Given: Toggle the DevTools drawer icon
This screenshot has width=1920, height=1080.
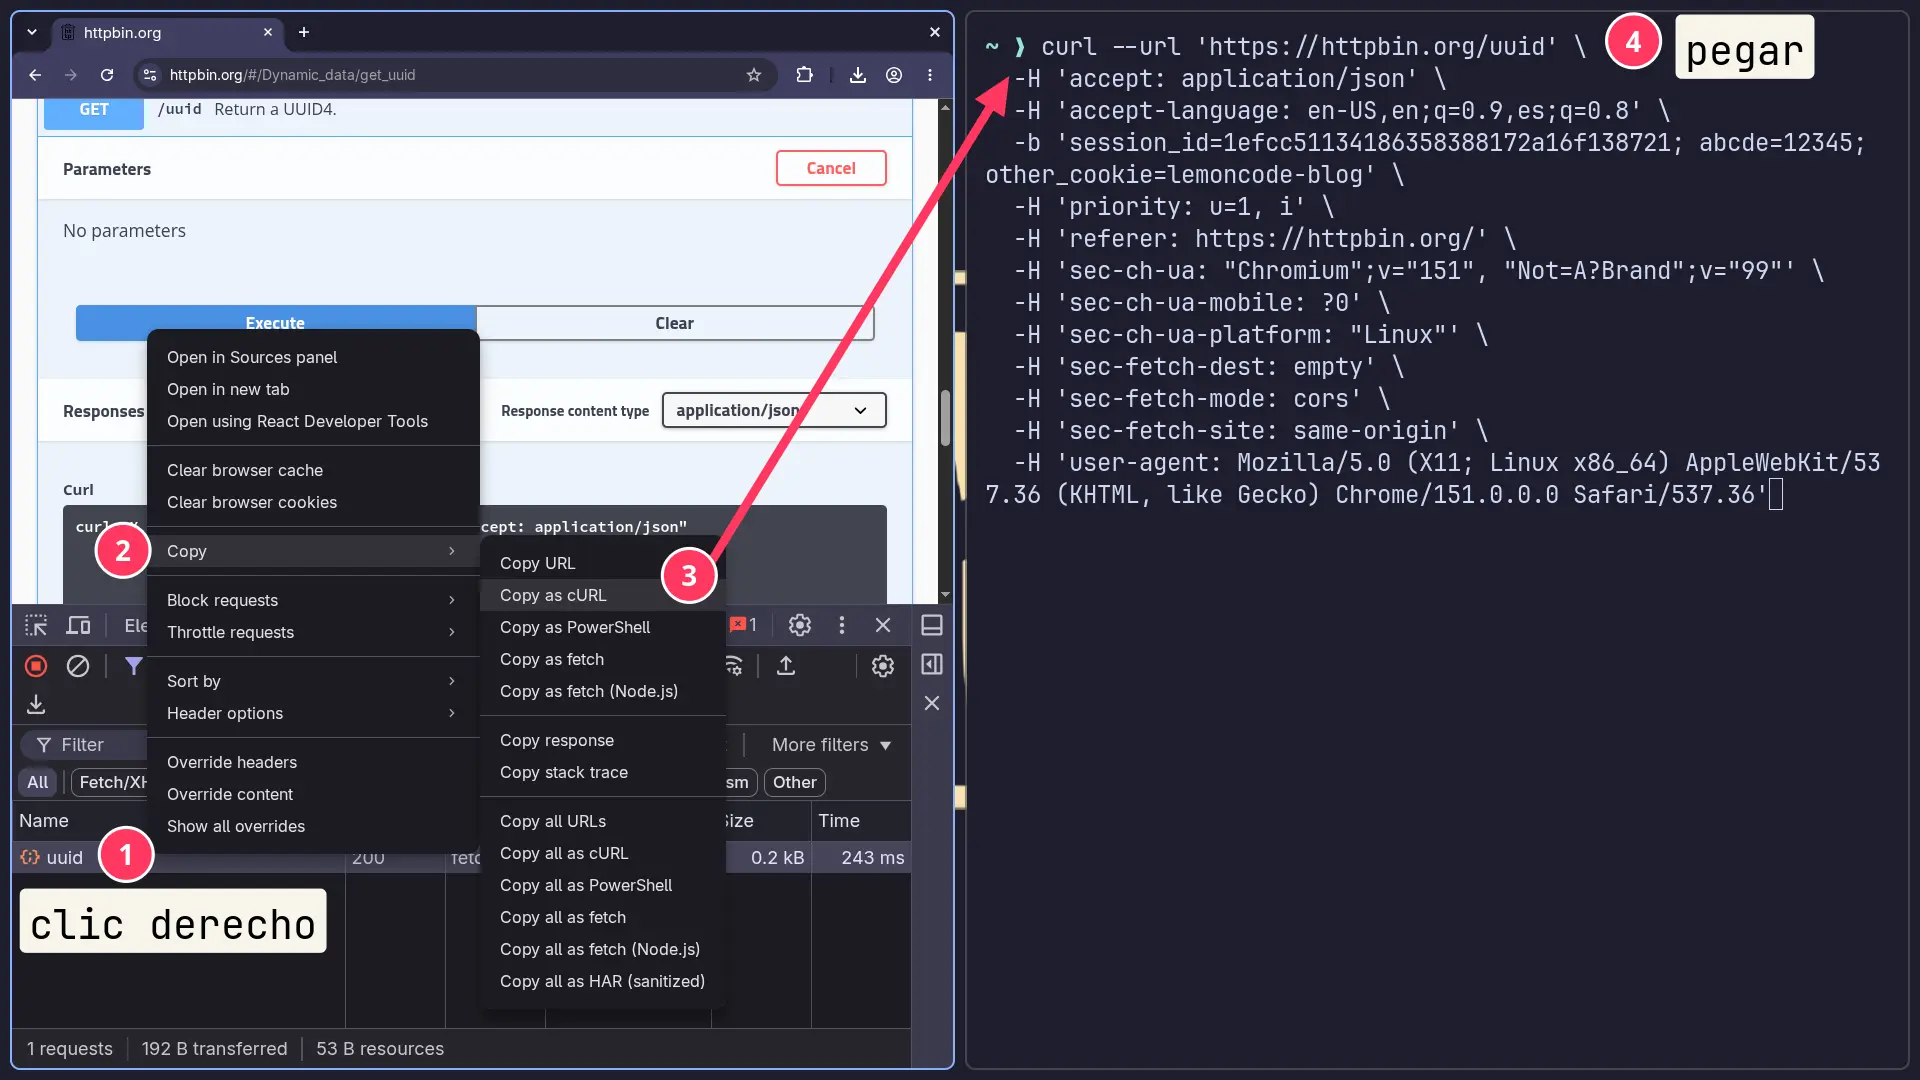Looking at the screenshot, I should click(x=932, y=625).
